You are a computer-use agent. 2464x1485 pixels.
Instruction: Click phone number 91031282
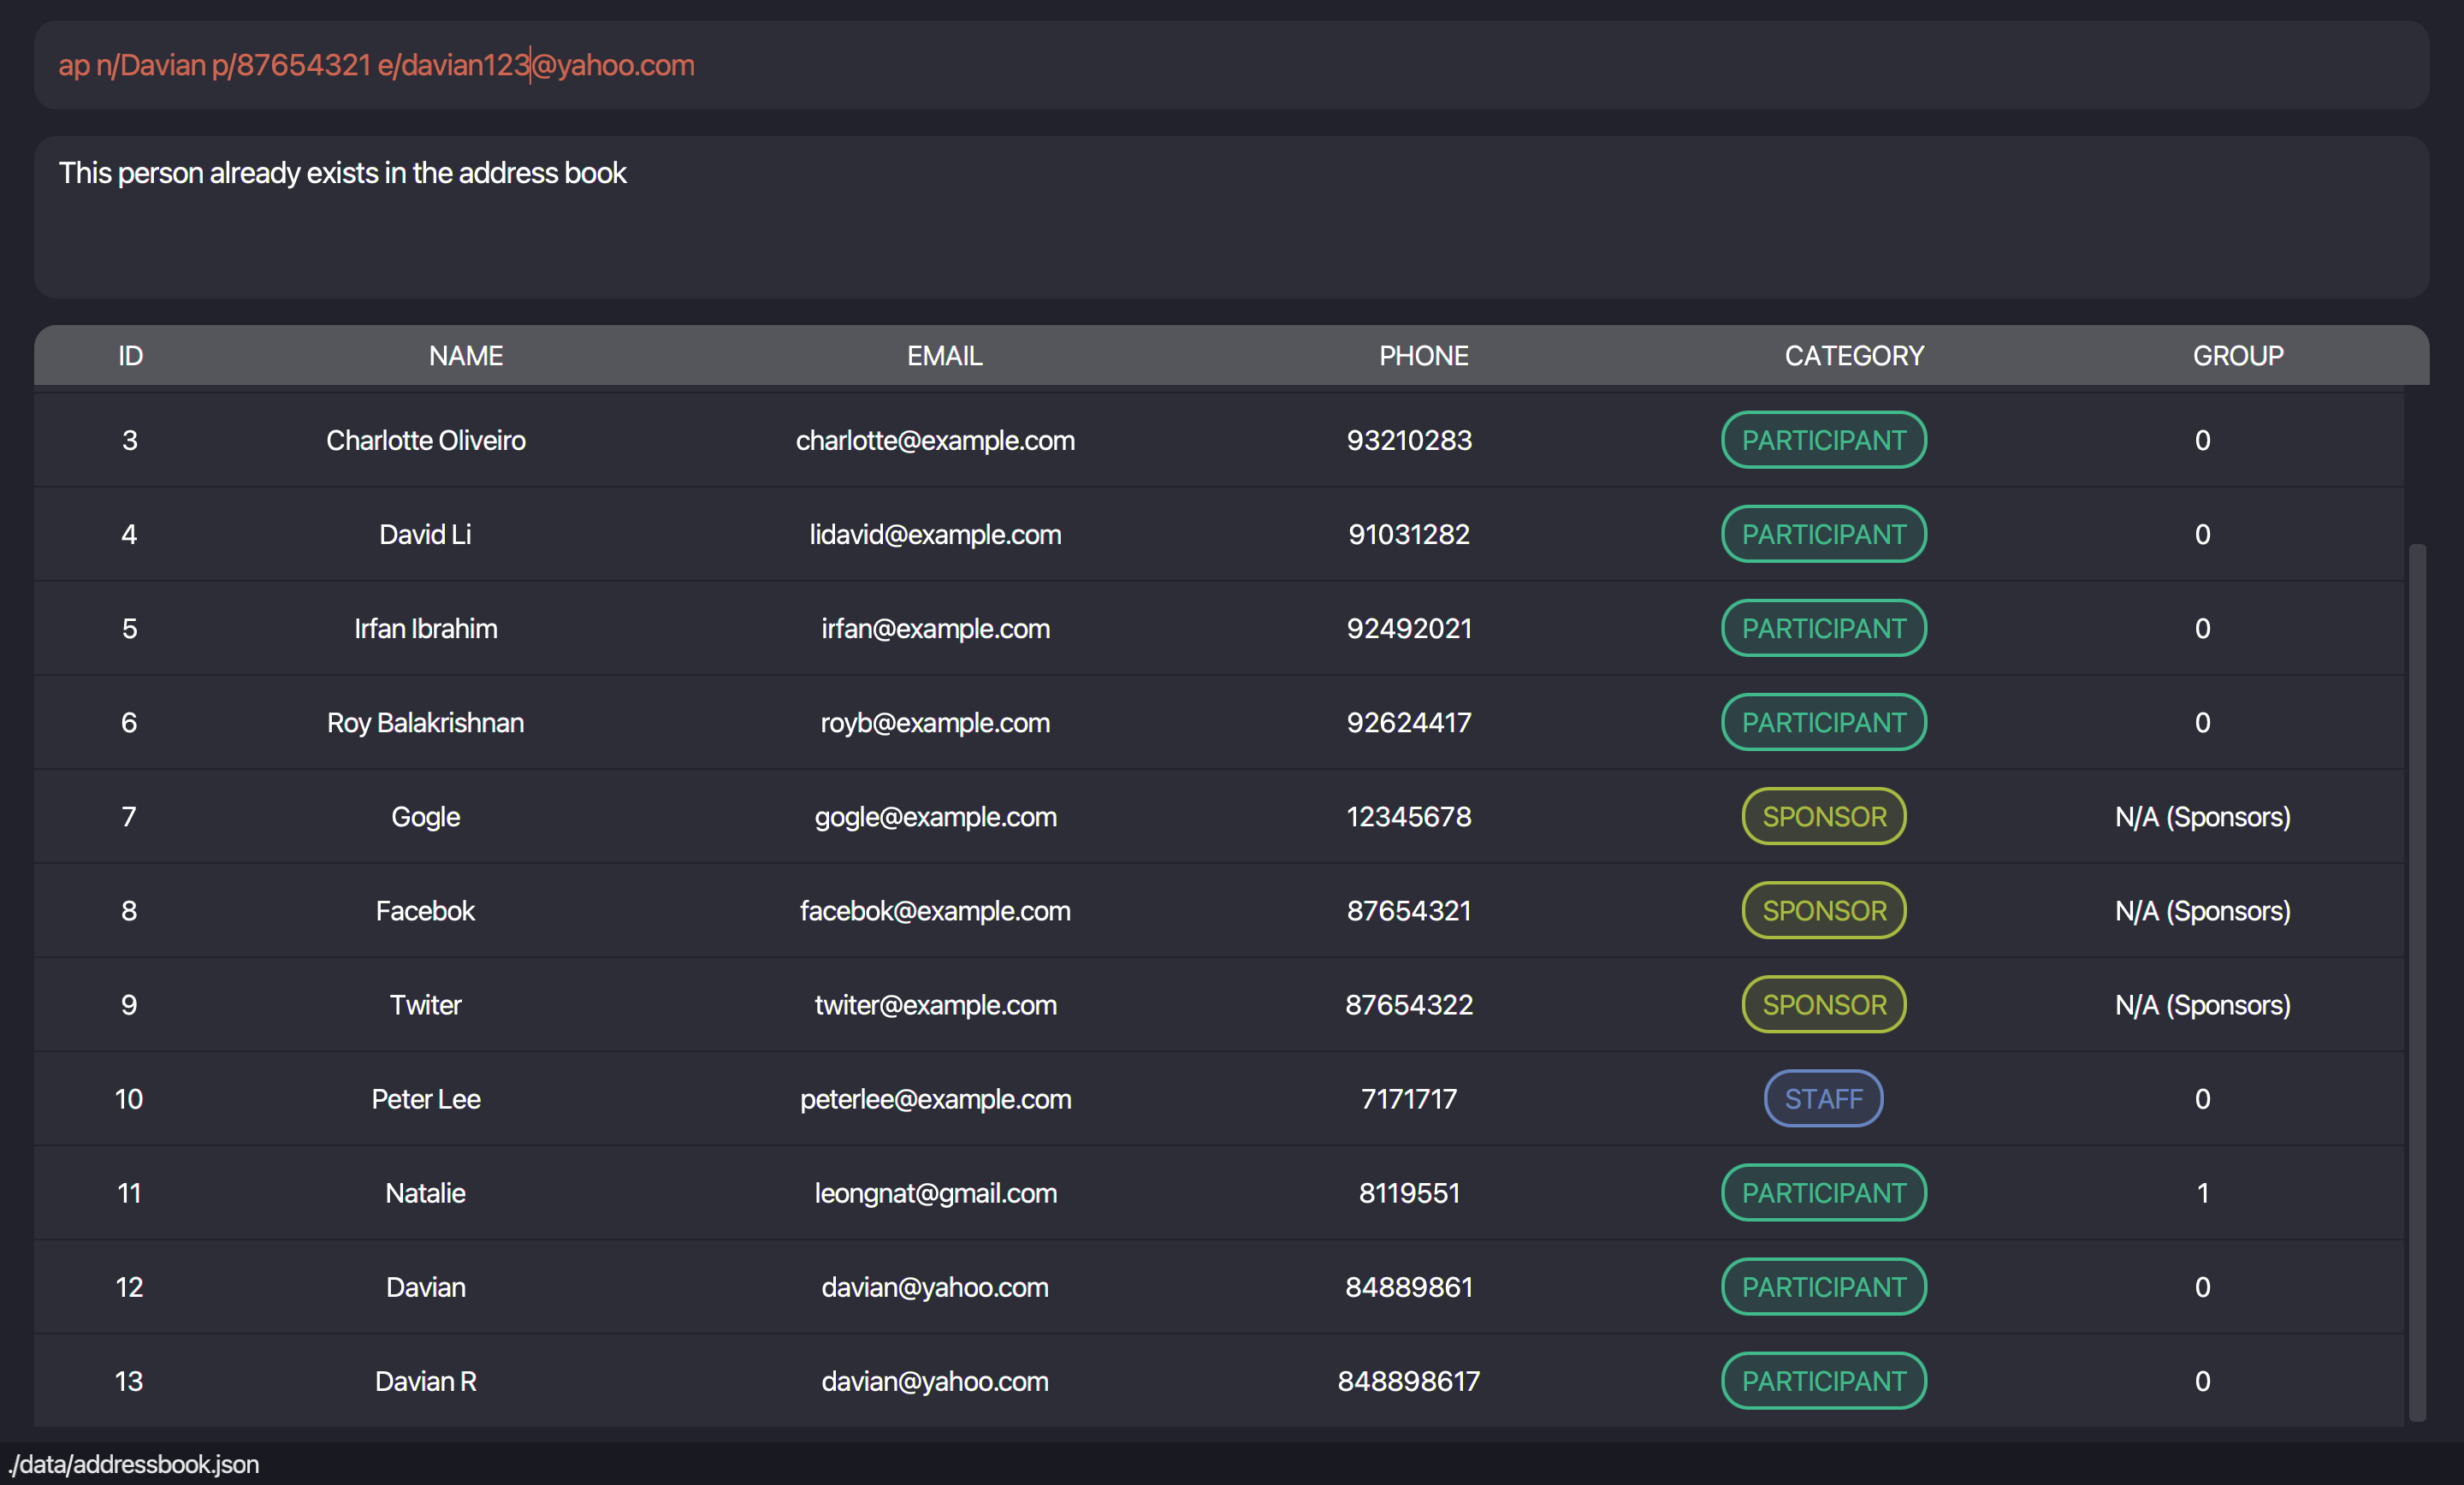tap(1409, 534)
